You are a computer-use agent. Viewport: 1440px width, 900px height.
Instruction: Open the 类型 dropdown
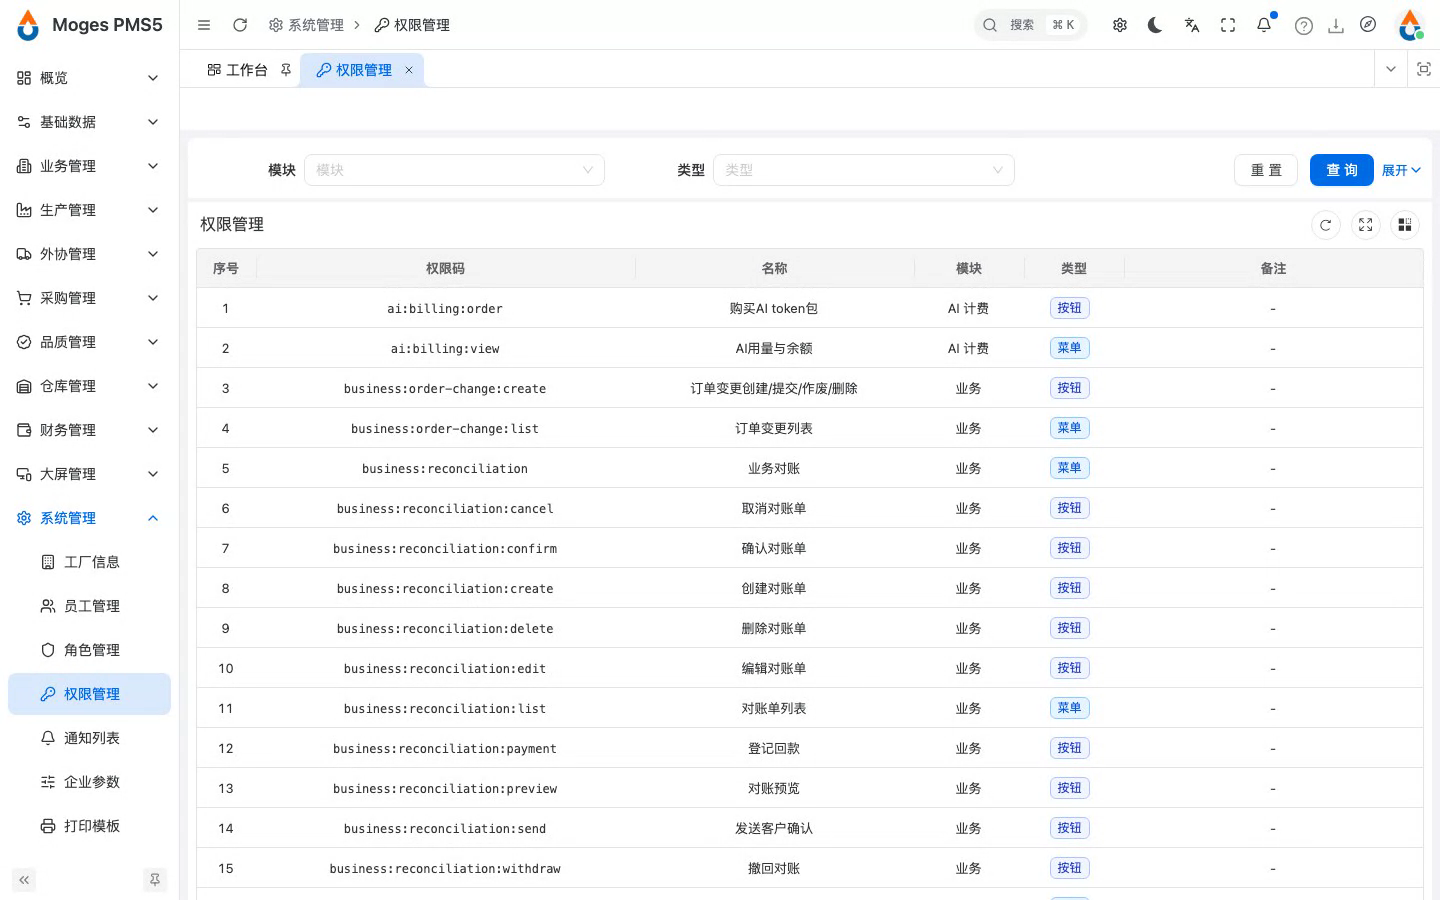click(x=864, y=170)
